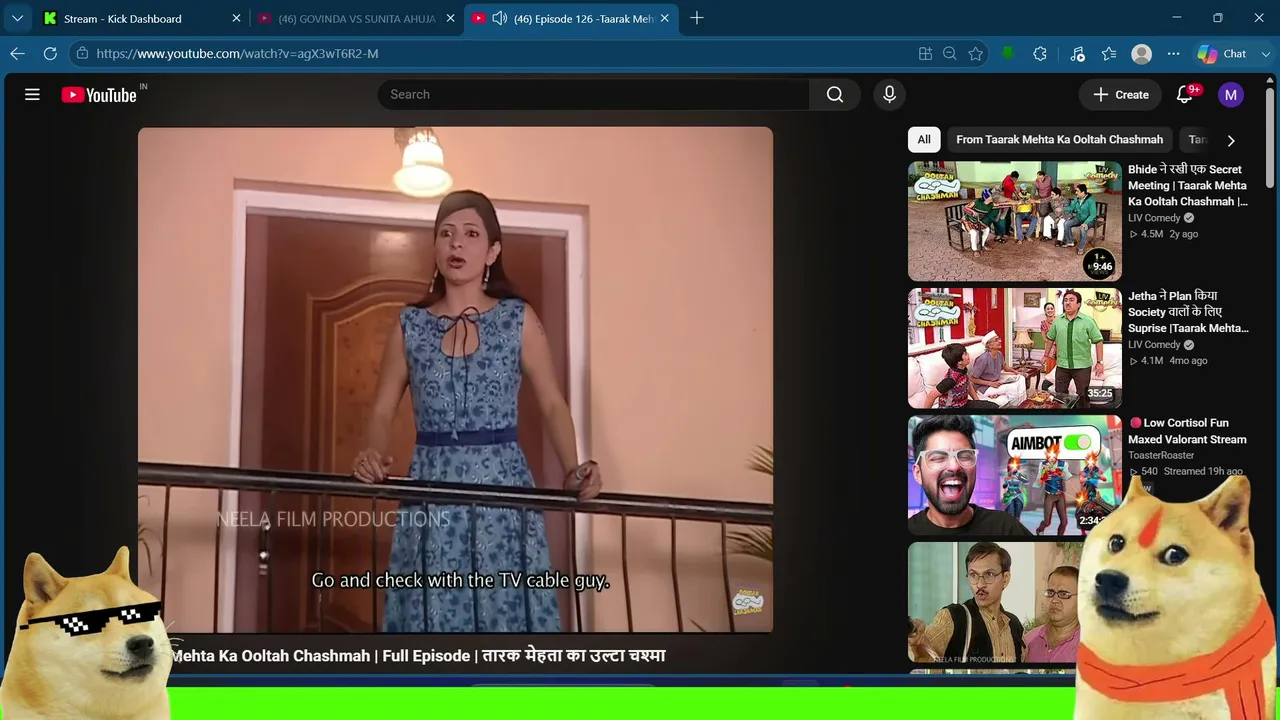Close the Stream - Kick Dashboard tab

(237, 19)
